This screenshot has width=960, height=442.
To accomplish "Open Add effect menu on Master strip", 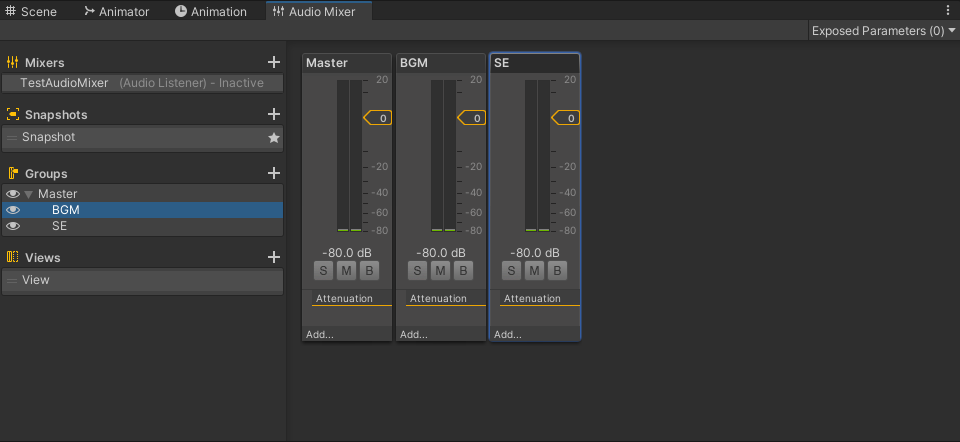I will 347,334.
